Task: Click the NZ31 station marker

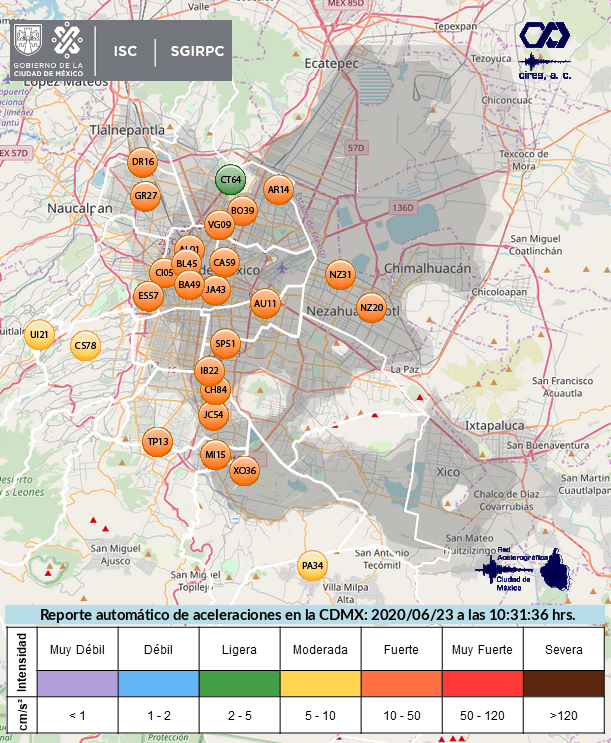Action: point(341,274)
